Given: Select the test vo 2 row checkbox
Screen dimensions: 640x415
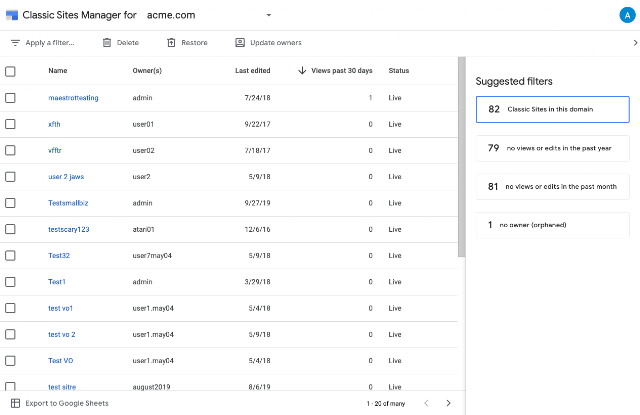Looking at the screenshot, I should pyautogui.click(x=10, y=335).
